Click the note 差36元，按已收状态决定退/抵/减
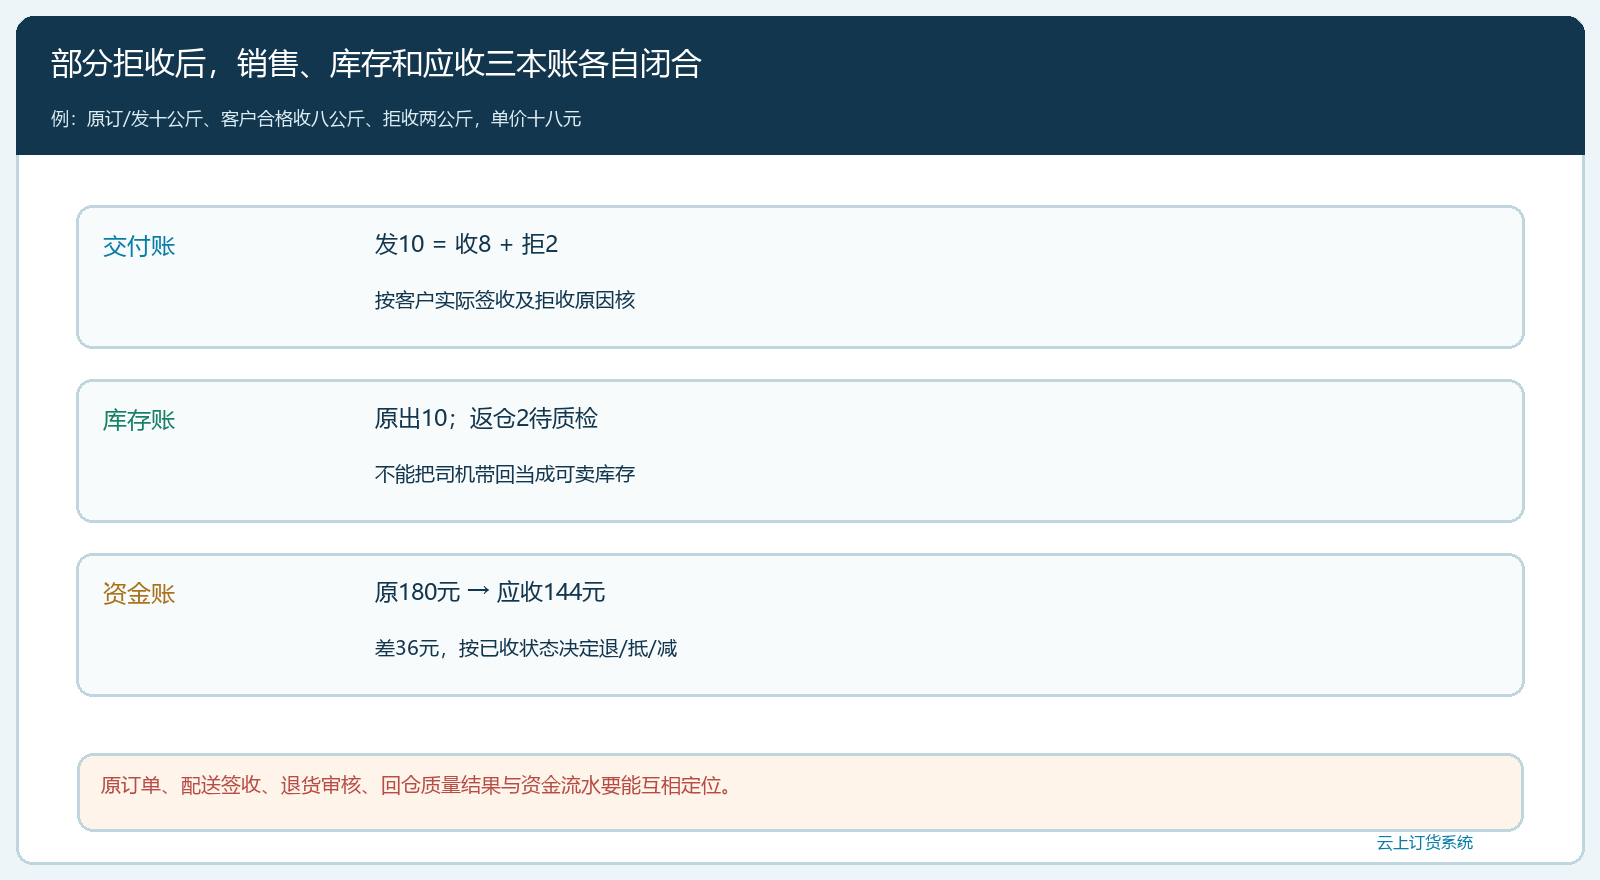The image size is (1600, 880). click(526, 648)
